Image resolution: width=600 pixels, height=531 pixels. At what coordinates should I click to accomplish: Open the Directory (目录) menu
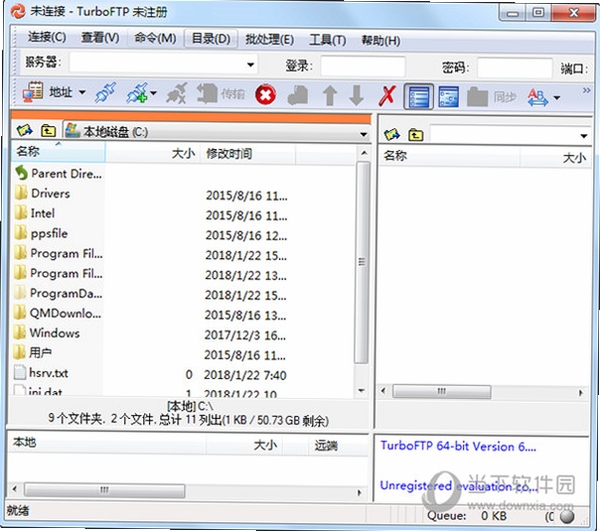tap(211, 39)
